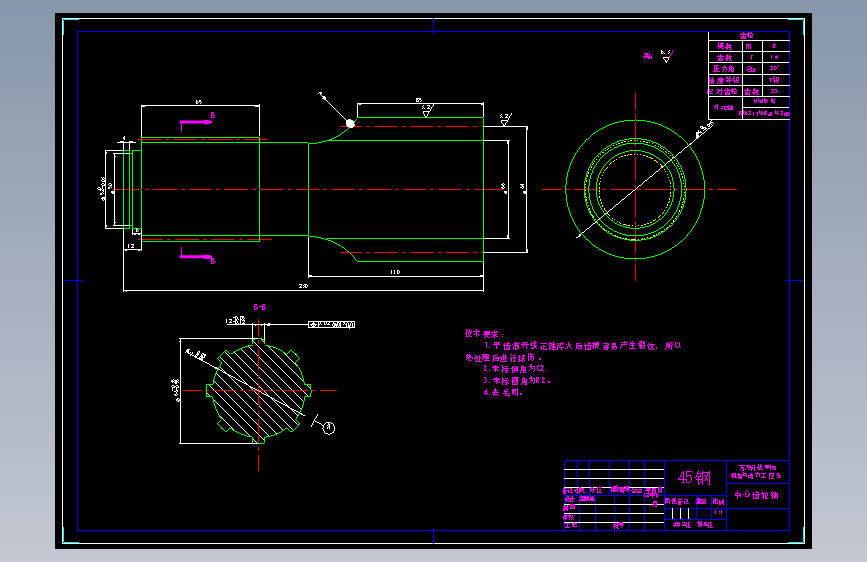The image size is (867, 562).
Task: Select the '中心齿轮轴' part name
Action: tap(756, 495)
